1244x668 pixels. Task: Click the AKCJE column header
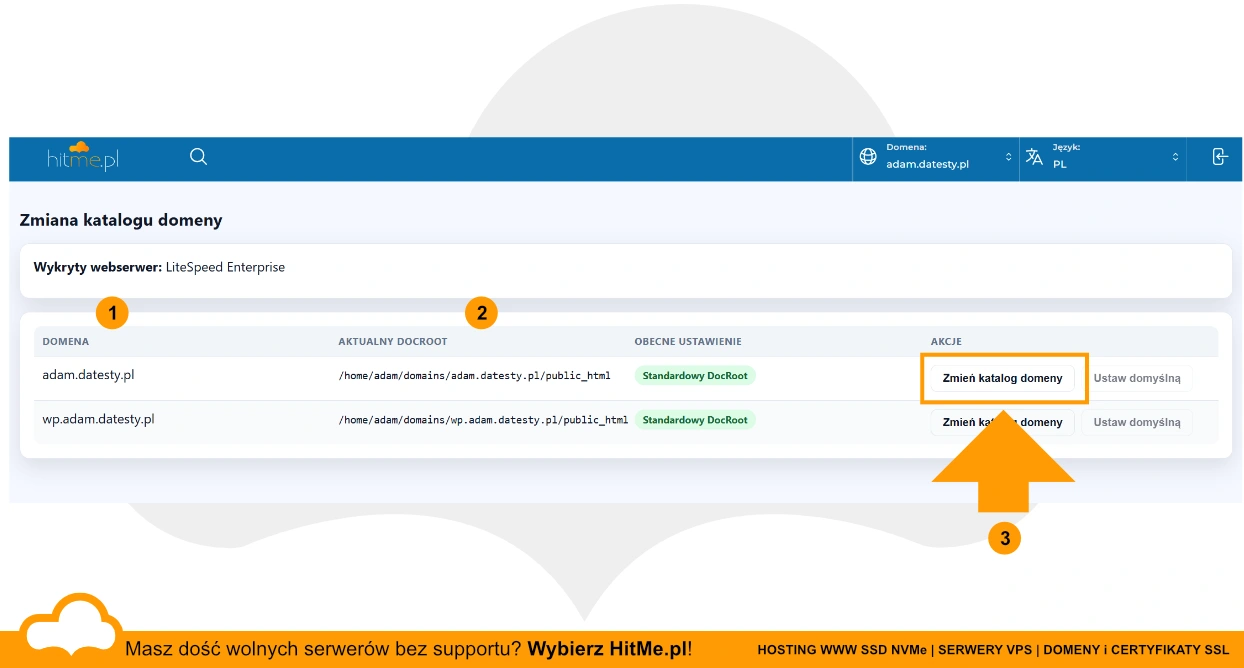pyautogui.click(x=946, y=342)
